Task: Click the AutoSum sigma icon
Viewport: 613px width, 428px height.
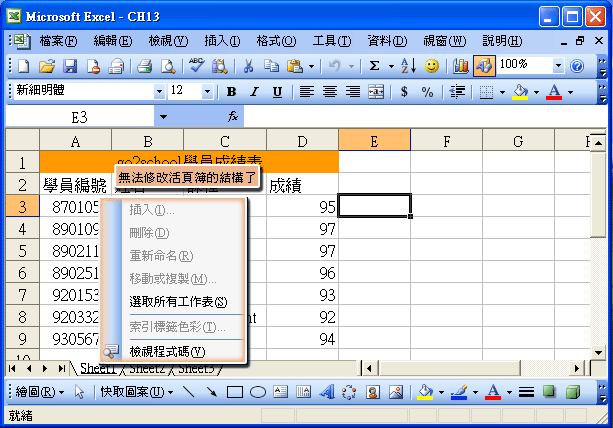Action: point(374,66)
